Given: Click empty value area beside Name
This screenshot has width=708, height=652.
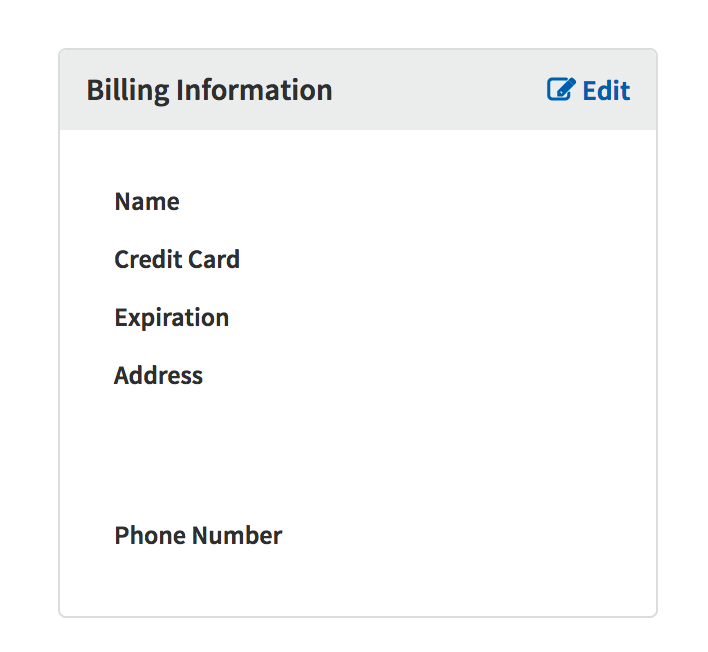Looking at the screenshot, I should 420,202.
